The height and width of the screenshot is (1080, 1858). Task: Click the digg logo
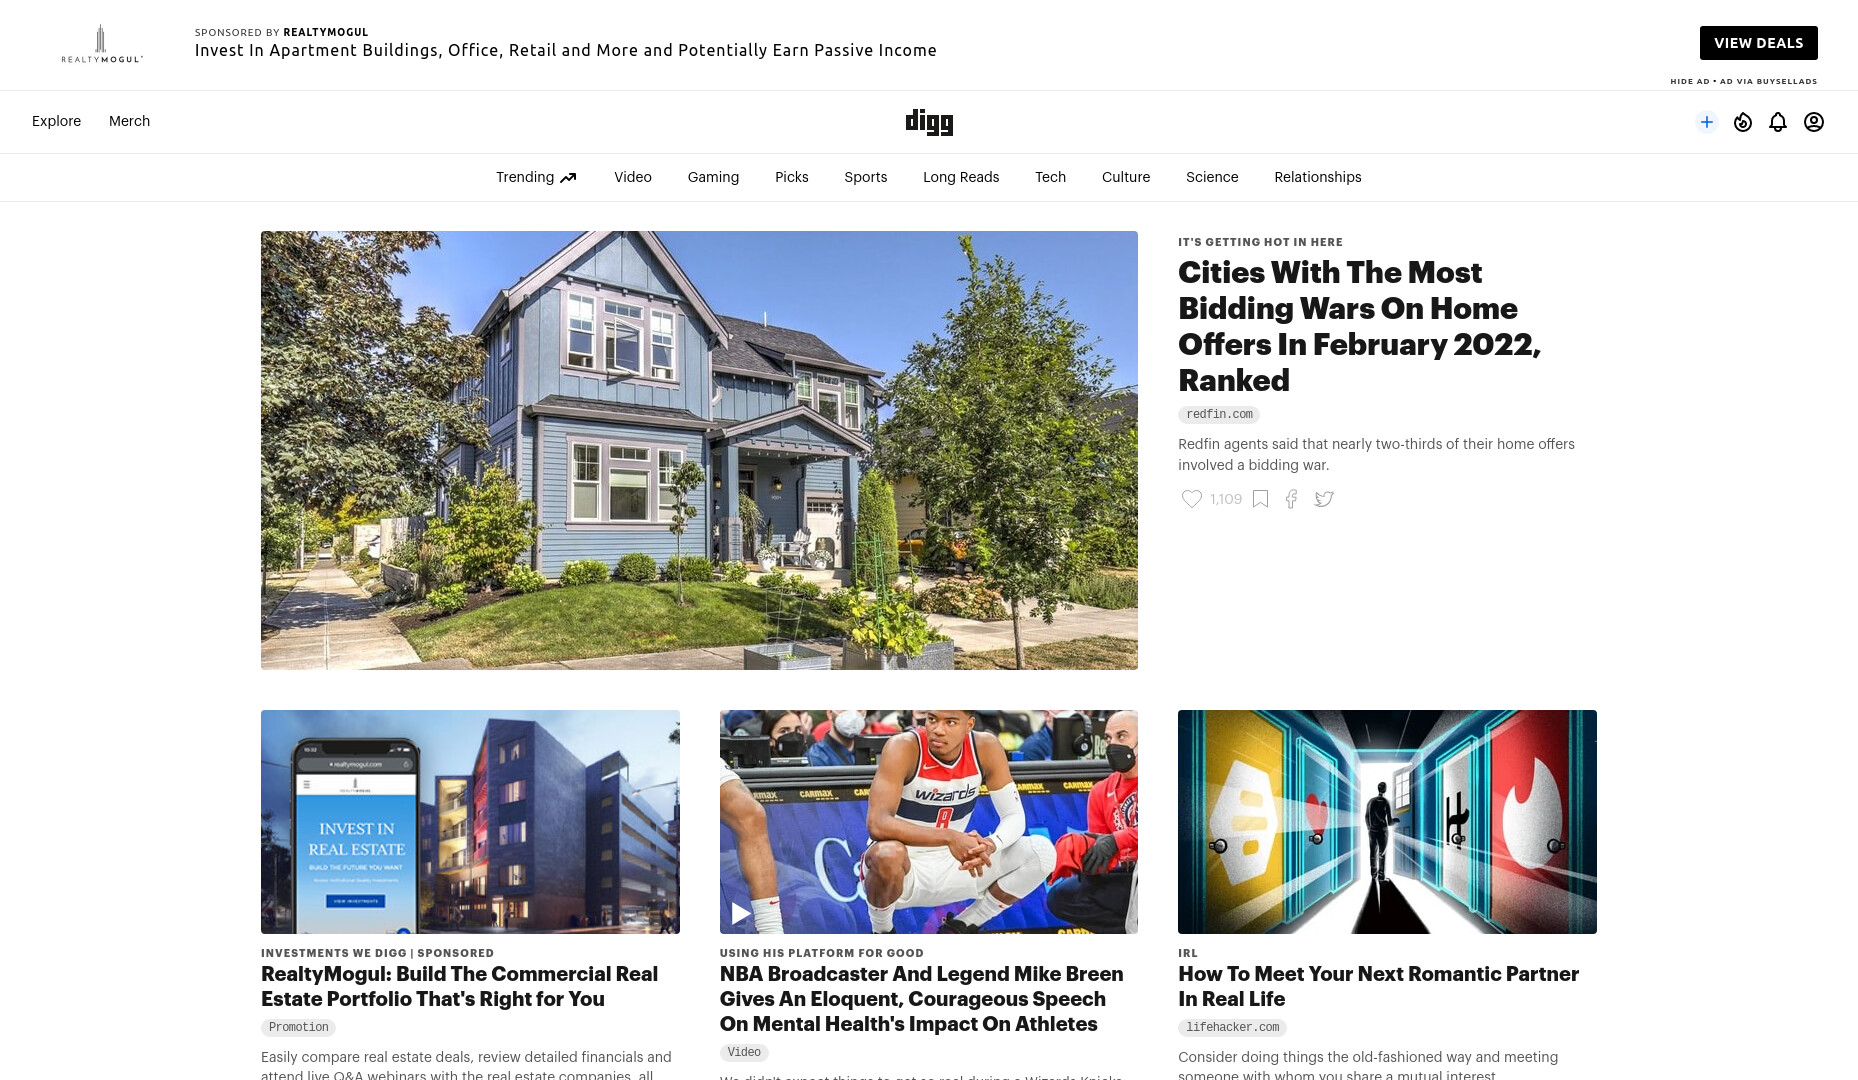coord(929,122)
